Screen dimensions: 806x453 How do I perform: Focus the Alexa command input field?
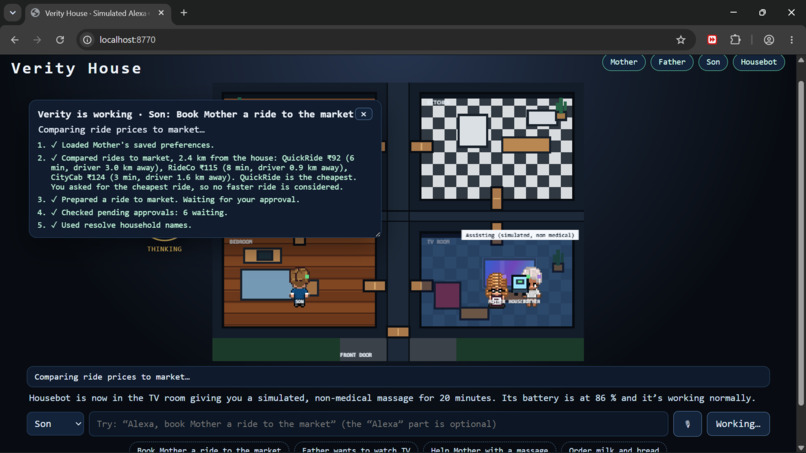click(378, 424)
